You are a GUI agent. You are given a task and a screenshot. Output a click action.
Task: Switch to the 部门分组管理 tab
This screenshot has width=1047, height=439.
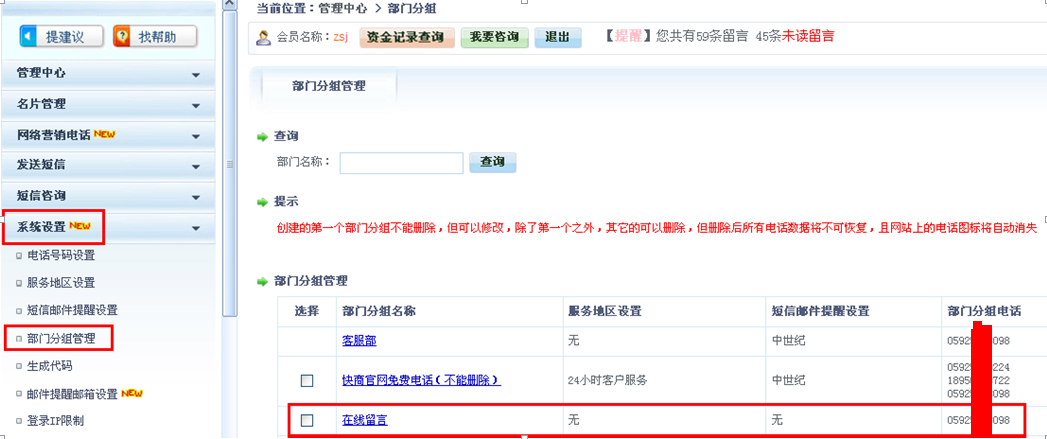tap(328, 86)
